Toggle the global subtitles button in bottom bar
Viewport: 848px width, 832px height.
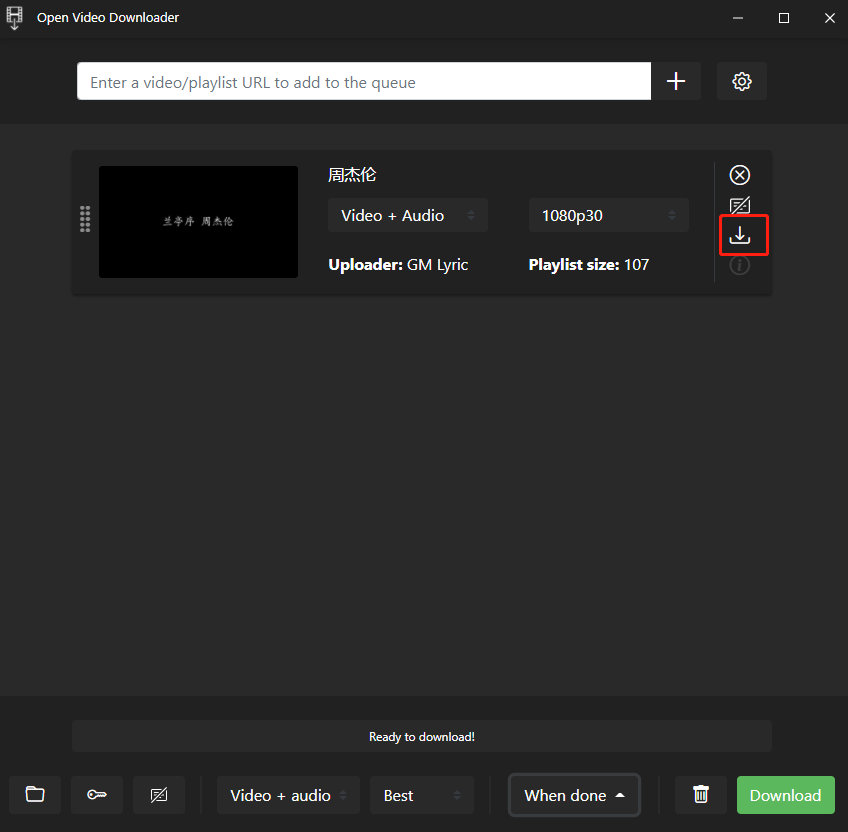(159, 795)
